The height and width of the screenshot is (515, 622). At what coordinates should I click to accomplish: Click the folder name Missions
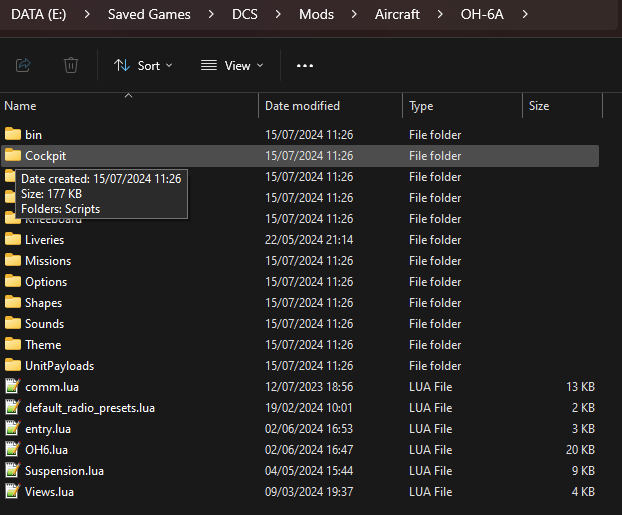48,261
